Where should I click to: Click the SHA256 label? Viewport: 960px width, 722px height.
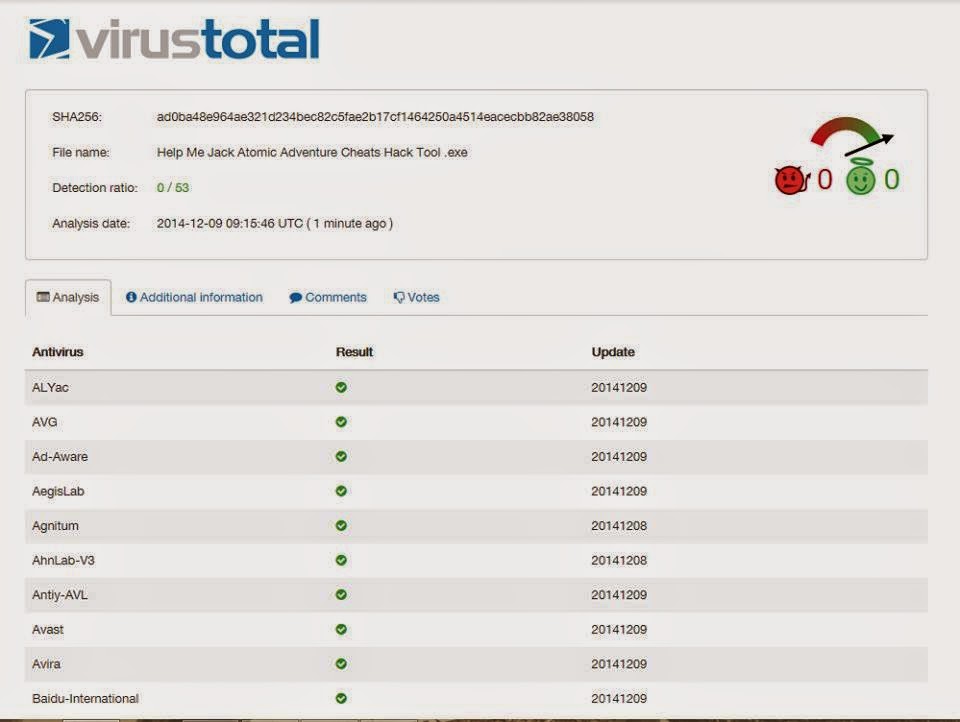77,117
